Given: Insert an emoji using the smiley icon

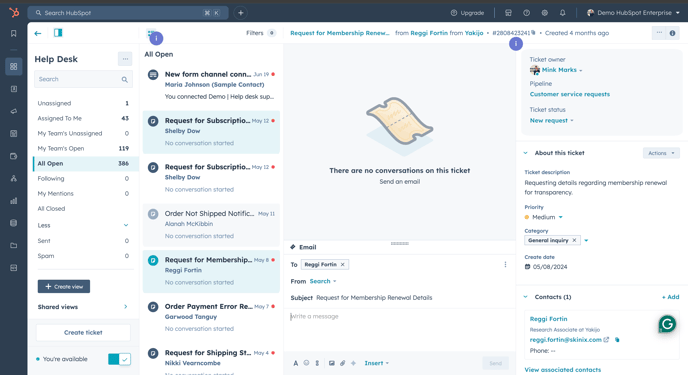Looking at the screenshot, I should [x=306, y=363].
